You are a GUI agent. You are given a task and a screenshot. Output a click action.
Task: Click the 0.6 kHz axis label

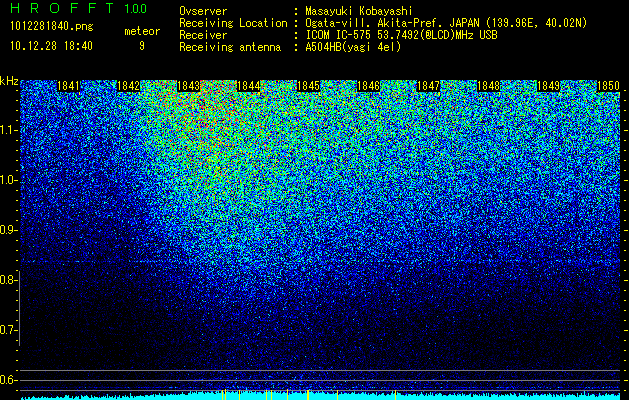(x=8, y=380)
